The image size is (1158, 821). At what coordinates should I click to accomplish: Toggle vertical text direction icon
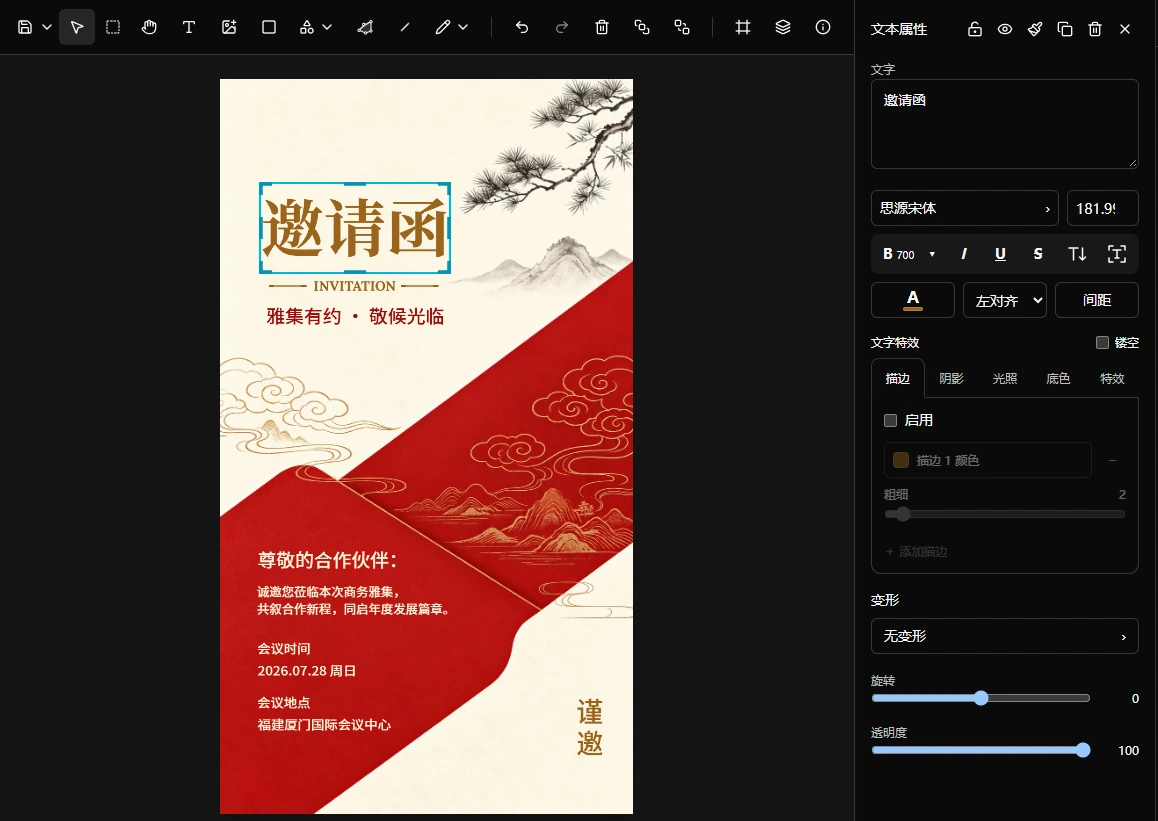pyautogui.click(x=1077, y=254)
